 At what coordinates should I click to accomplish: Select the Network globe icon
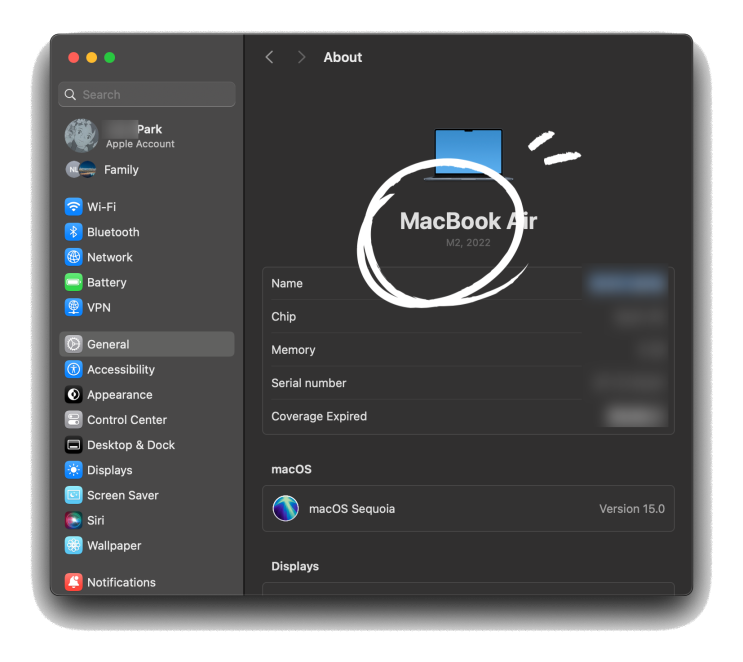point(73,257)
